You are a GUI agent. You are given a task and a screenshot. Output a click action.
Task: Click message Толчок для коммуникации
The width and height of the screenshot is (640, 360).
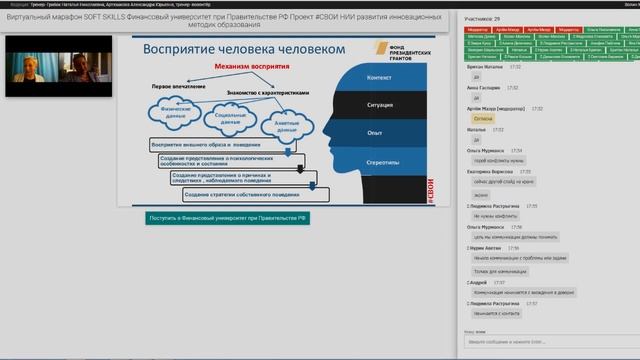point(500,271)
